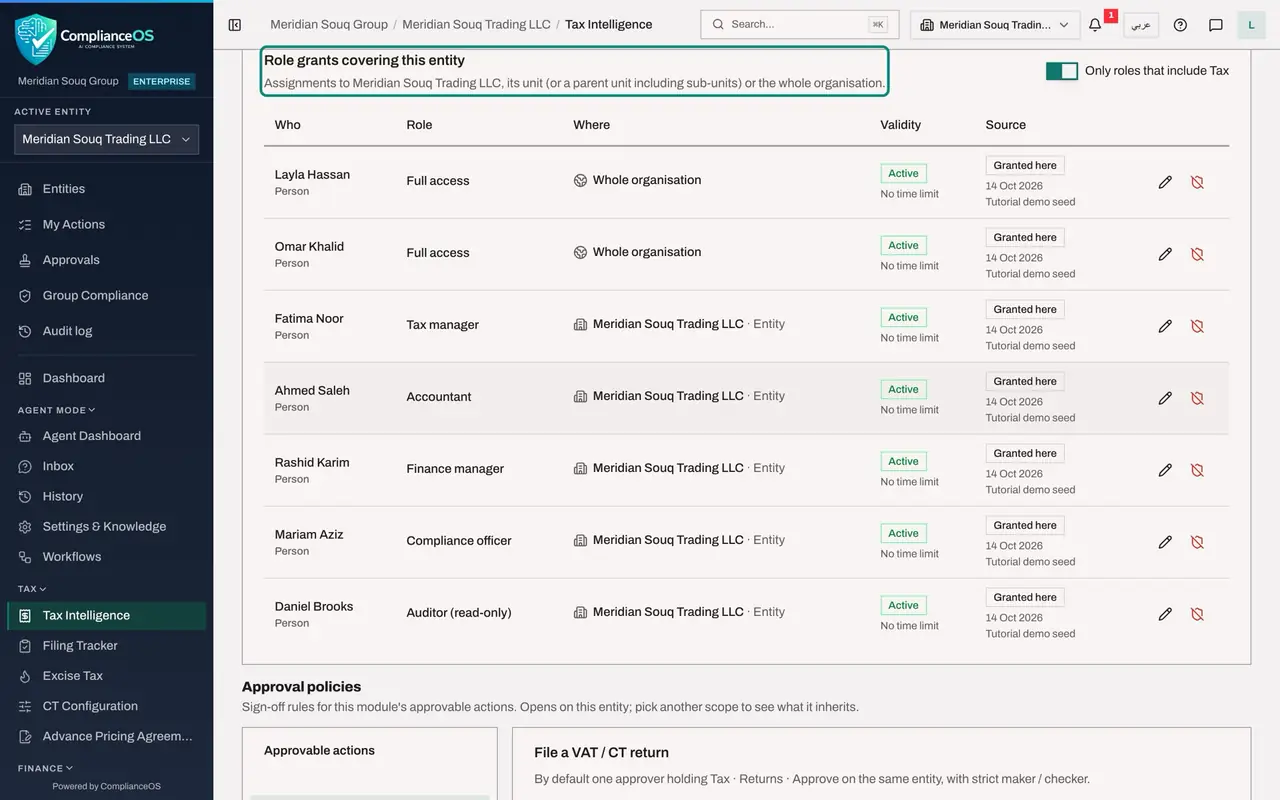Open header entity switcher dropdown
This screenshot has width=1280, height=800.
click(995, 25)
